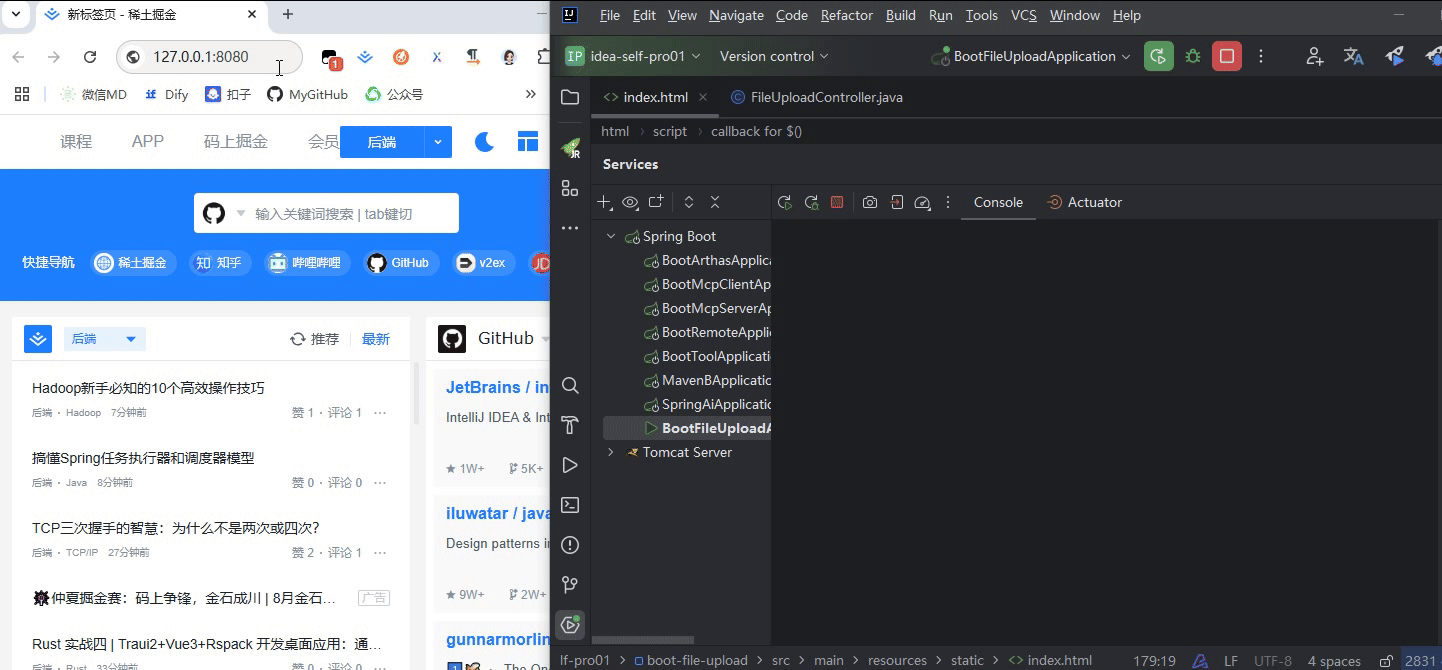The image size is (1442, 670).
Task: Reload the browser page
Action: [90, 57]
